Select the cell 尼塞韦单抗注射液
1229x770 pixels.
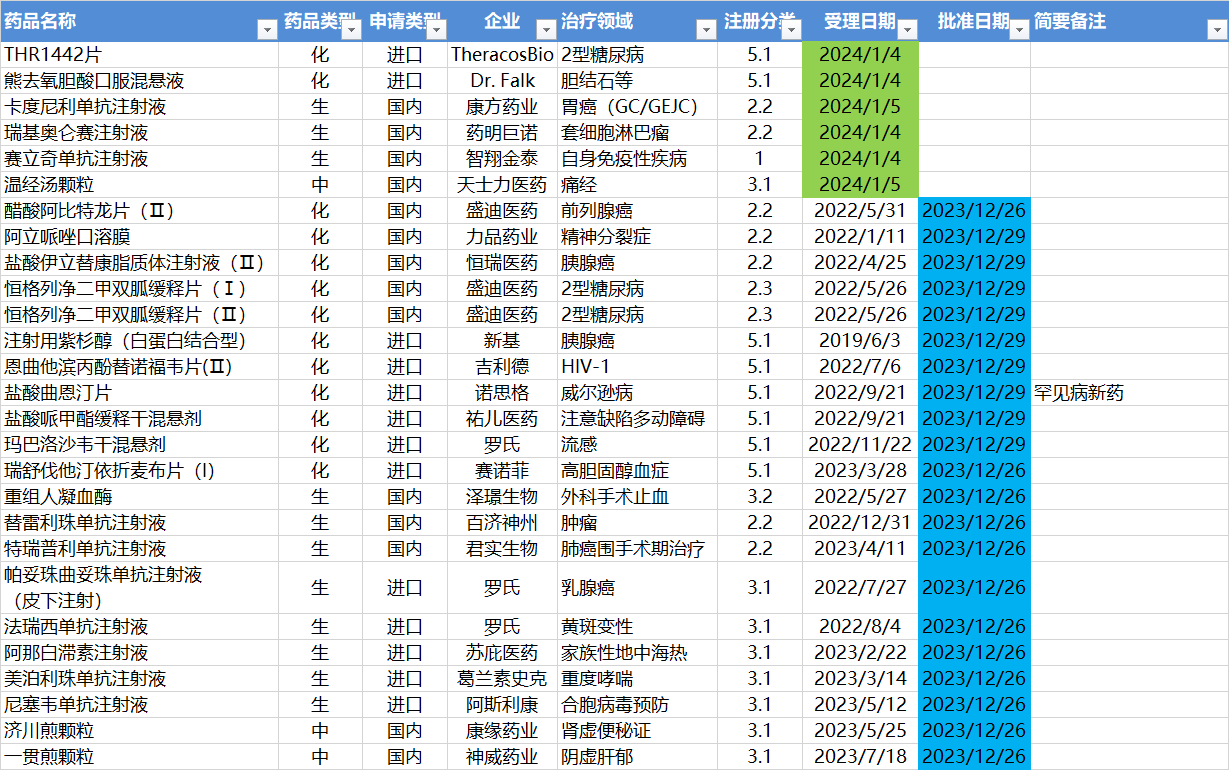point(140,705)
